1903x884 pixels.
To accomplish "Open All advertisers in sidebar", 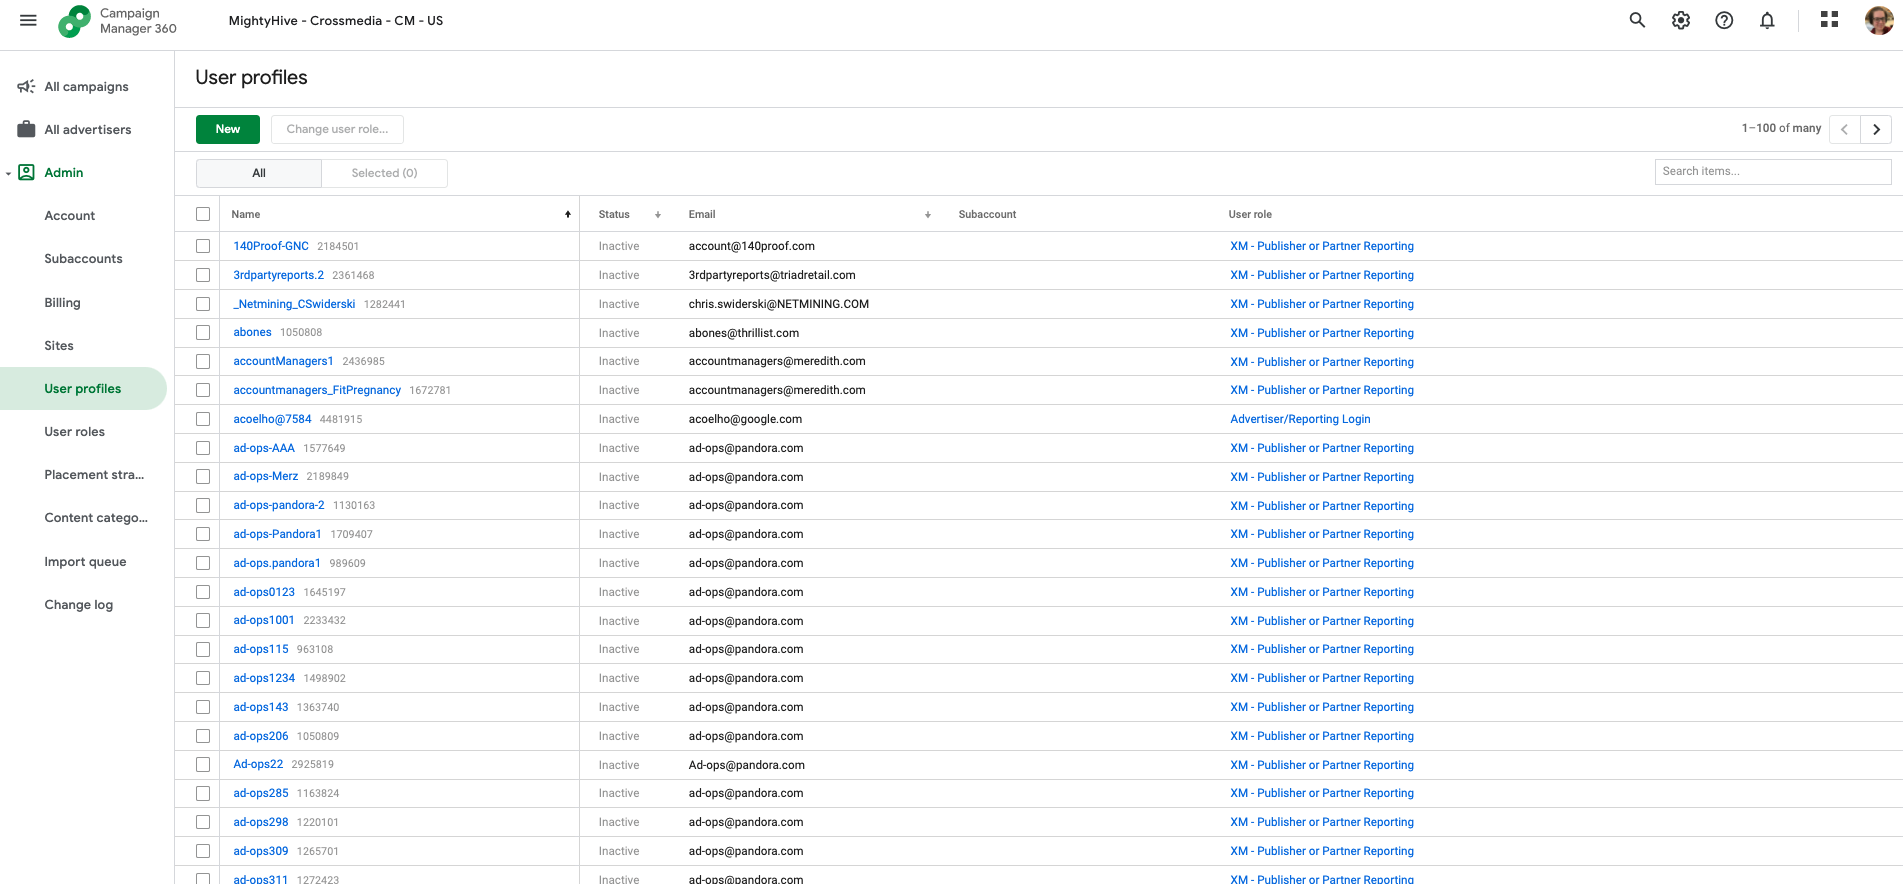I will pos(88,130).
